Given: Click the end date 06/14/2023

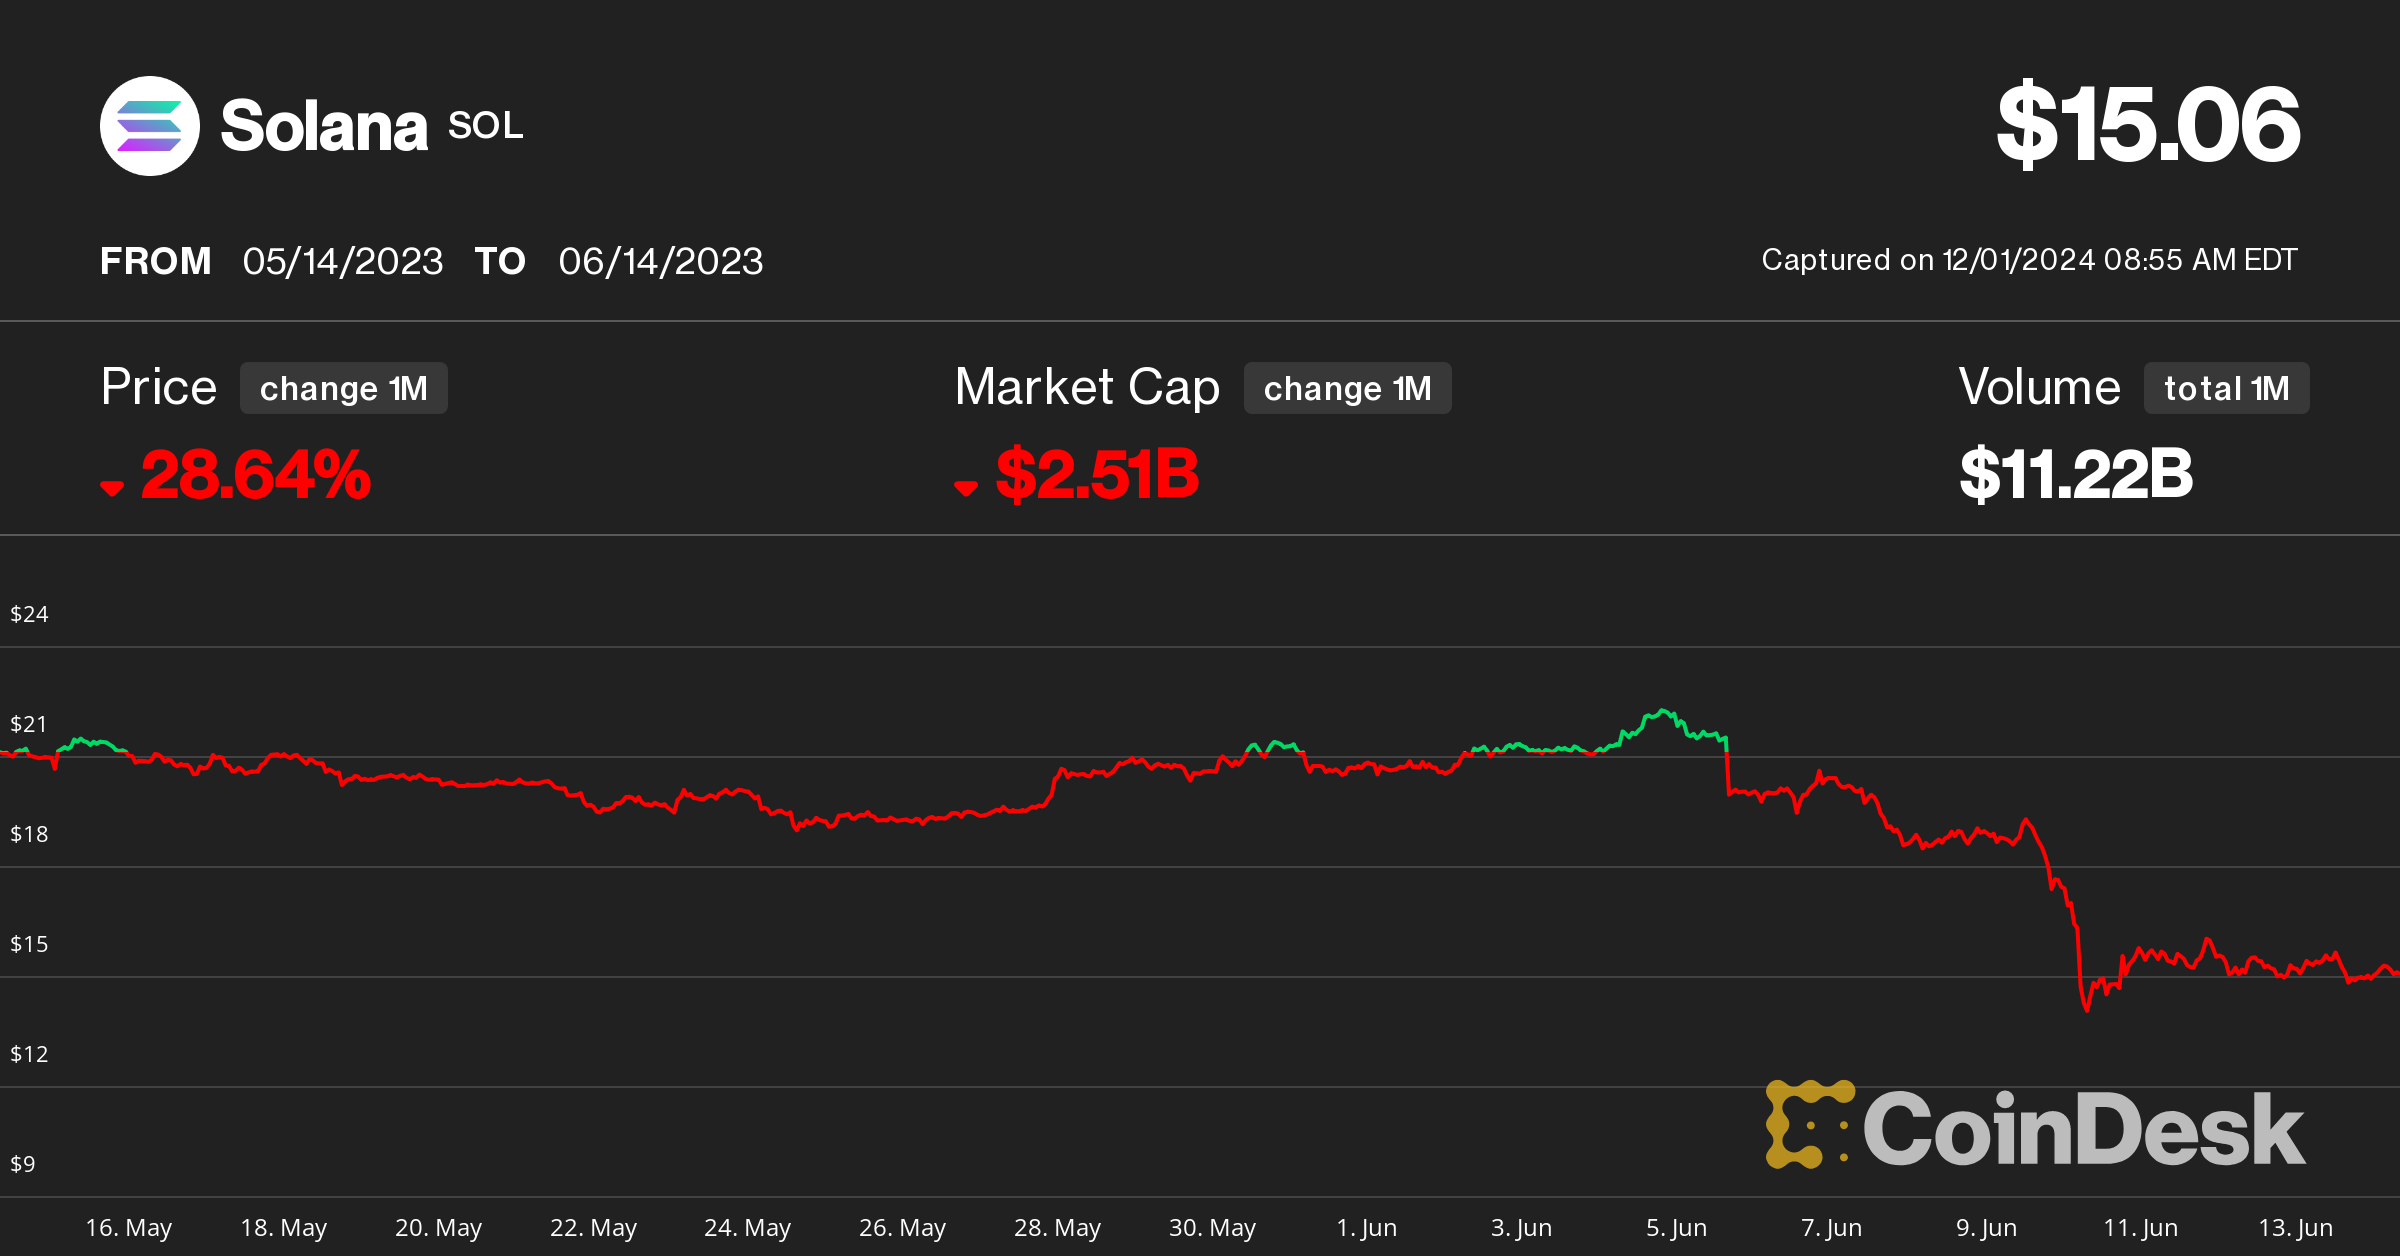Looking at the screenshot, I should [661, 261].
